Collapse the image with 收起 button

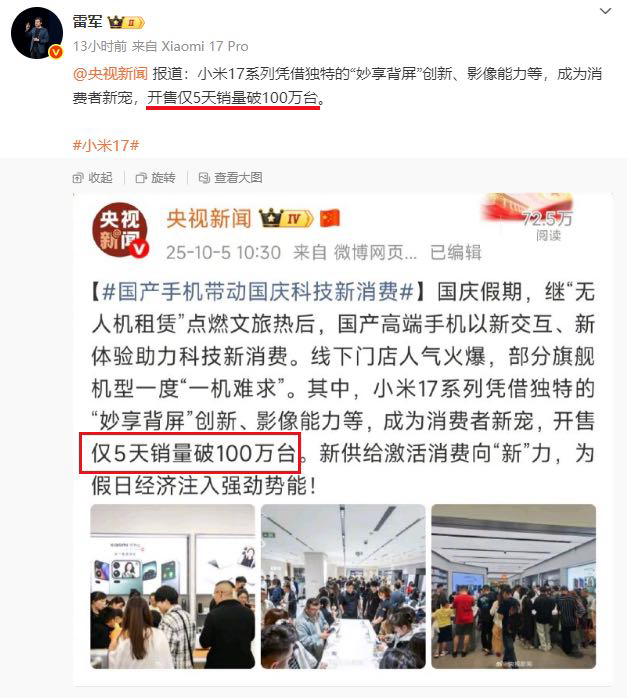93,178
